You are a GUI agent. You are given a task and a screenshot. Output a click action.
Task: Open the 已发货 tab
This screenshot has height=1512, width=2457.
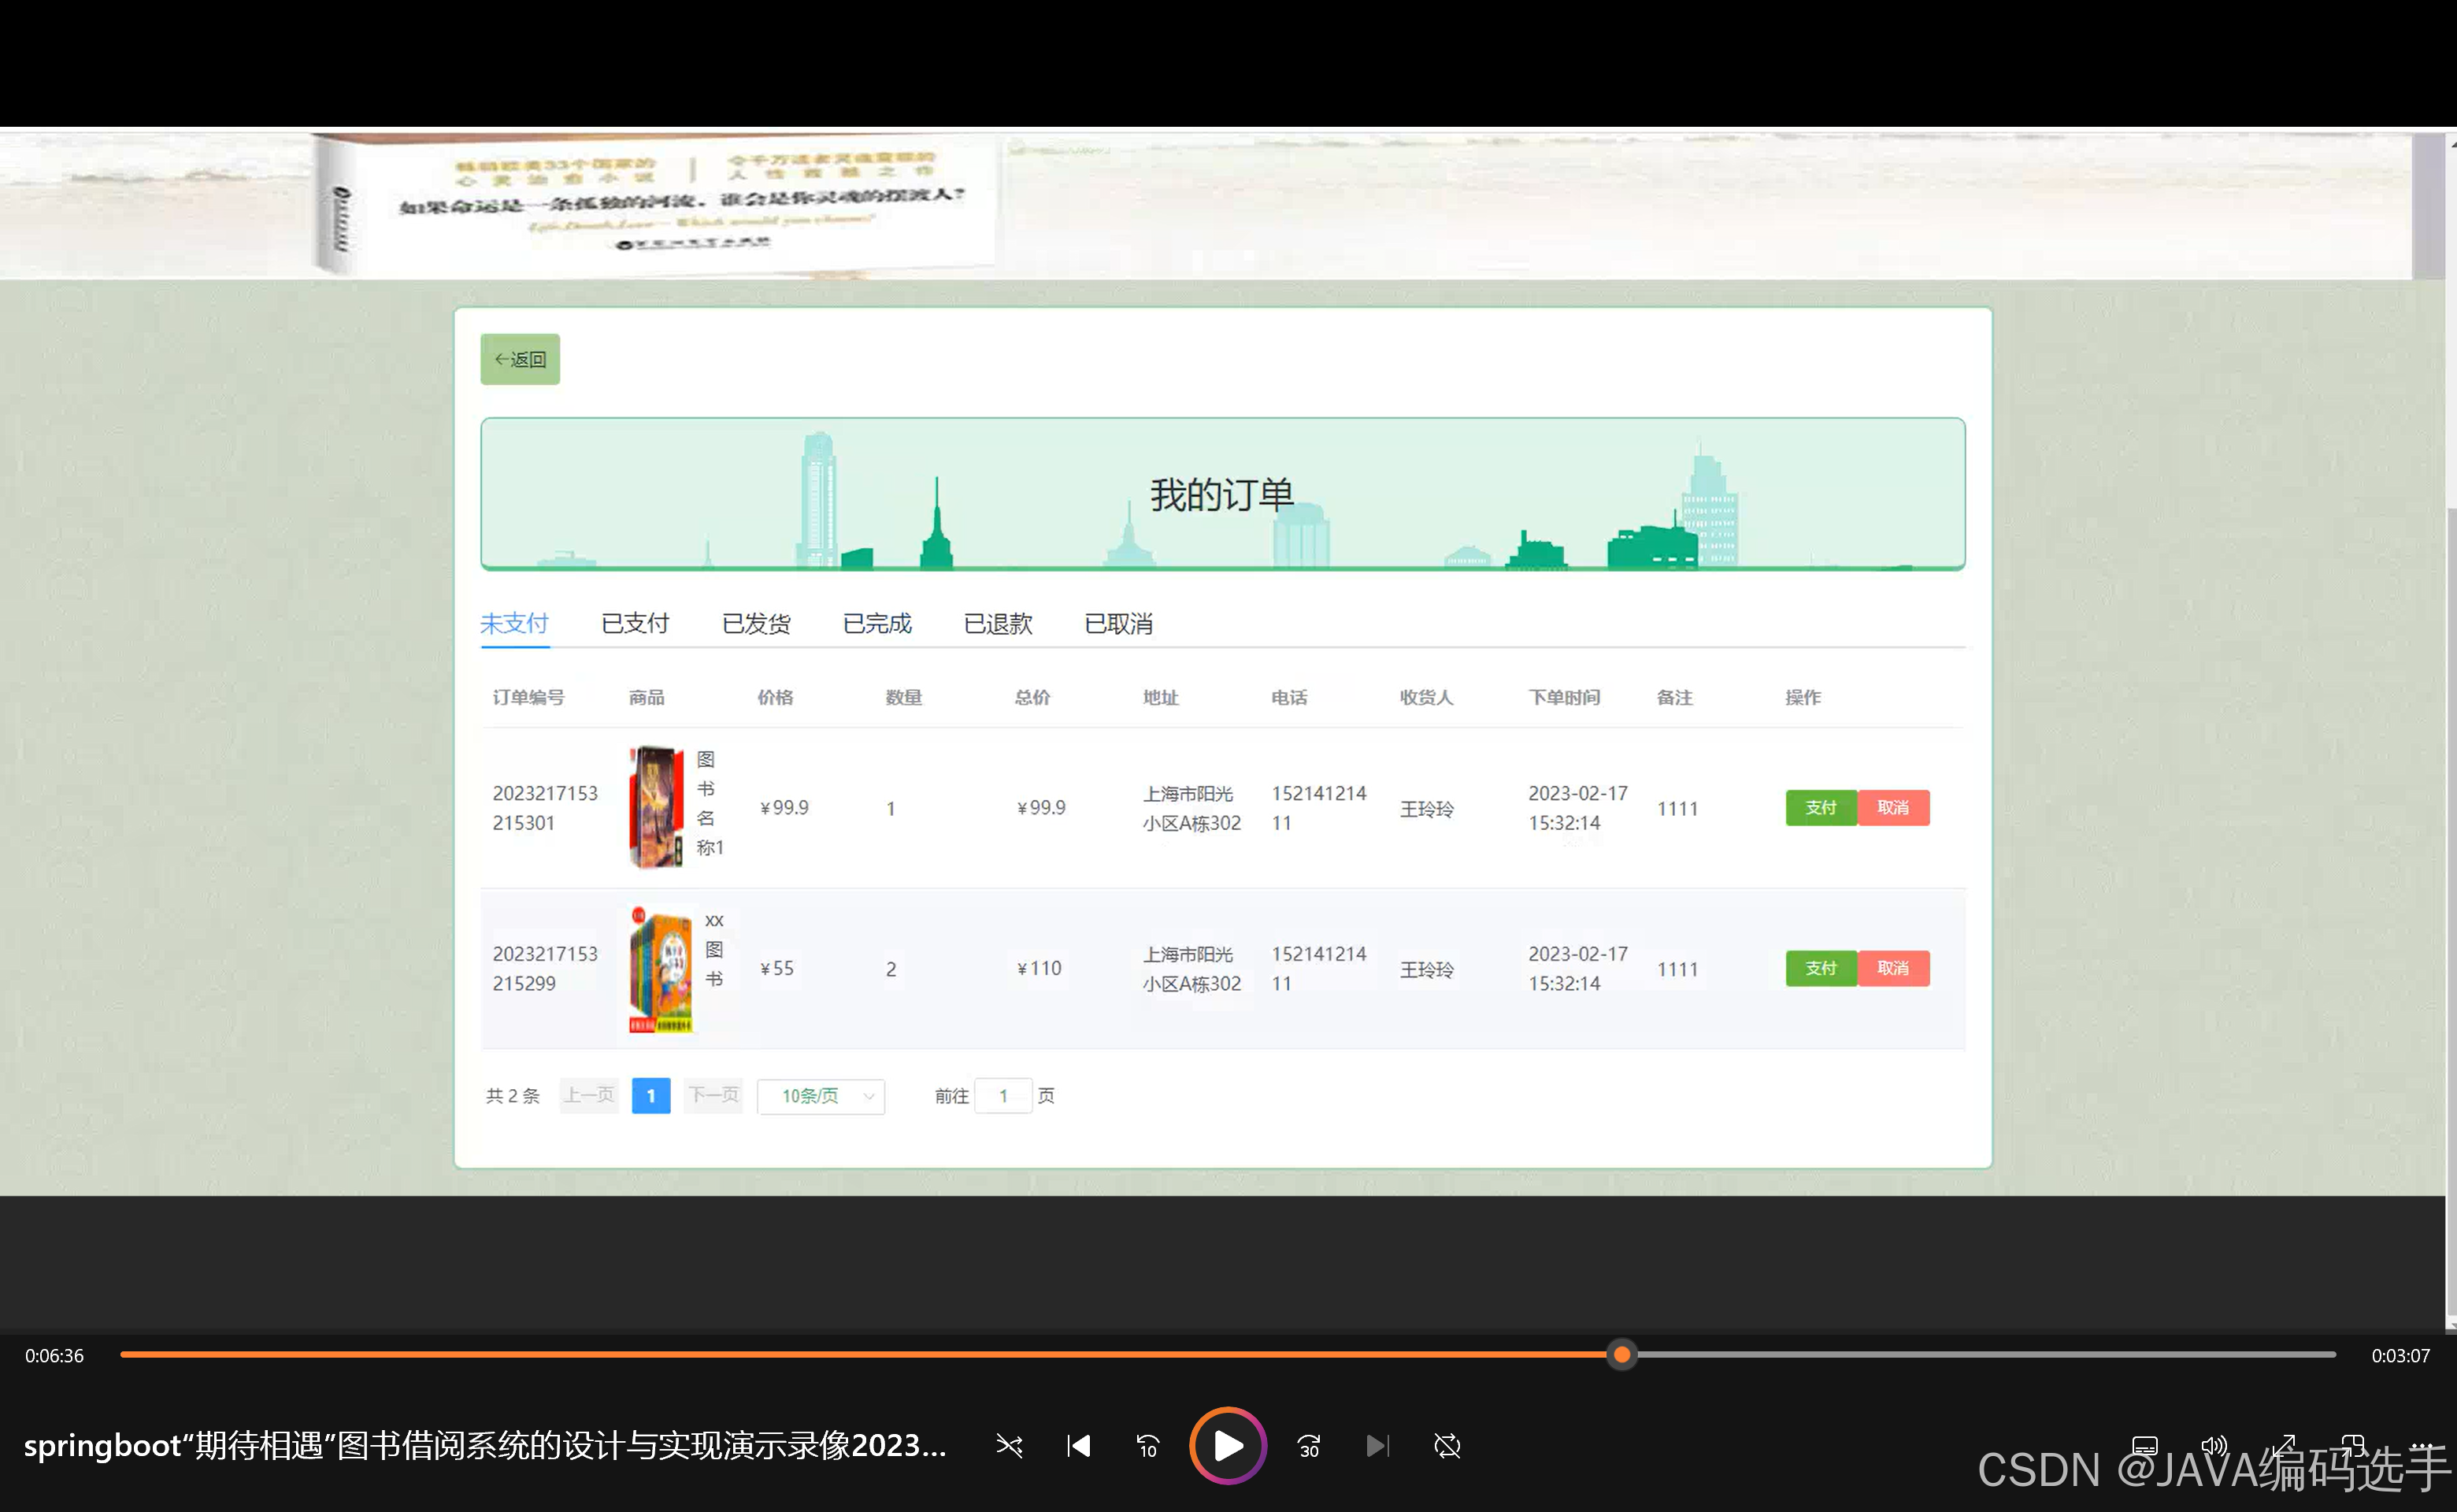click(756, 624)
